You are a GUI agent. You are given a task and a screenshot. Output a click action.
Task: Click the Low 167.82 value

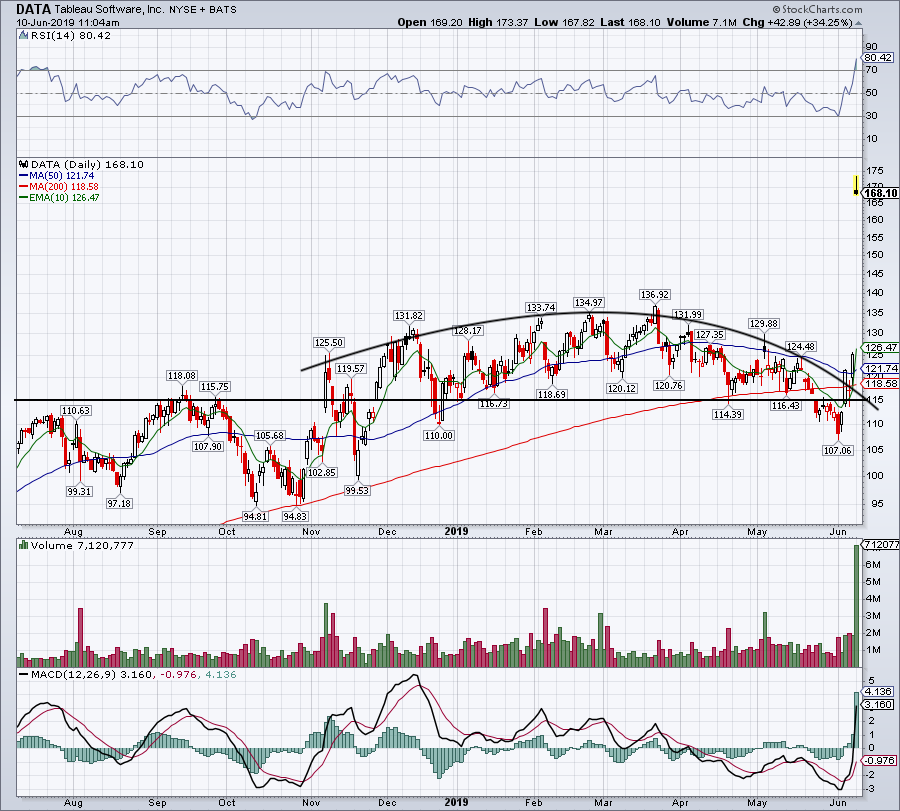click(x=565, y=22)
